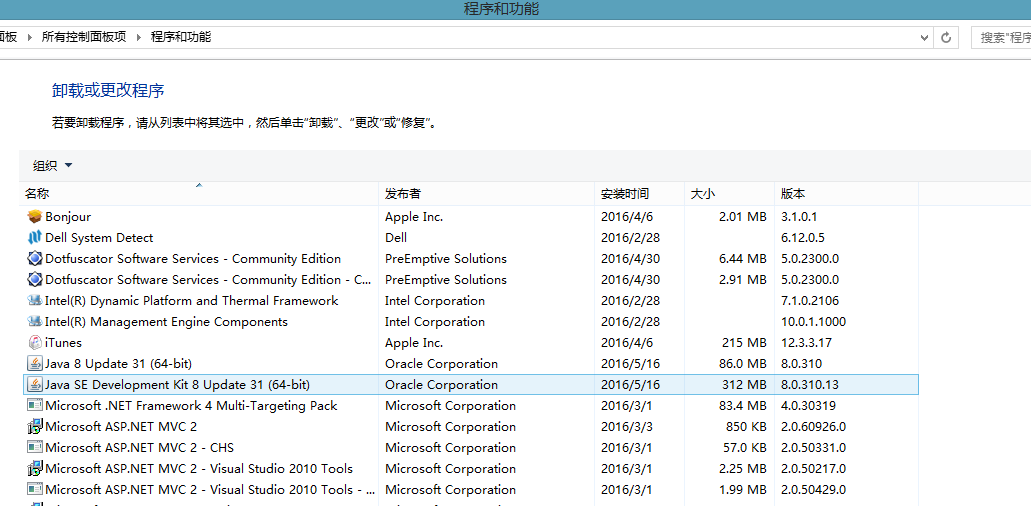
Task: Click the iTunes program icon
Action: [35, 342]
